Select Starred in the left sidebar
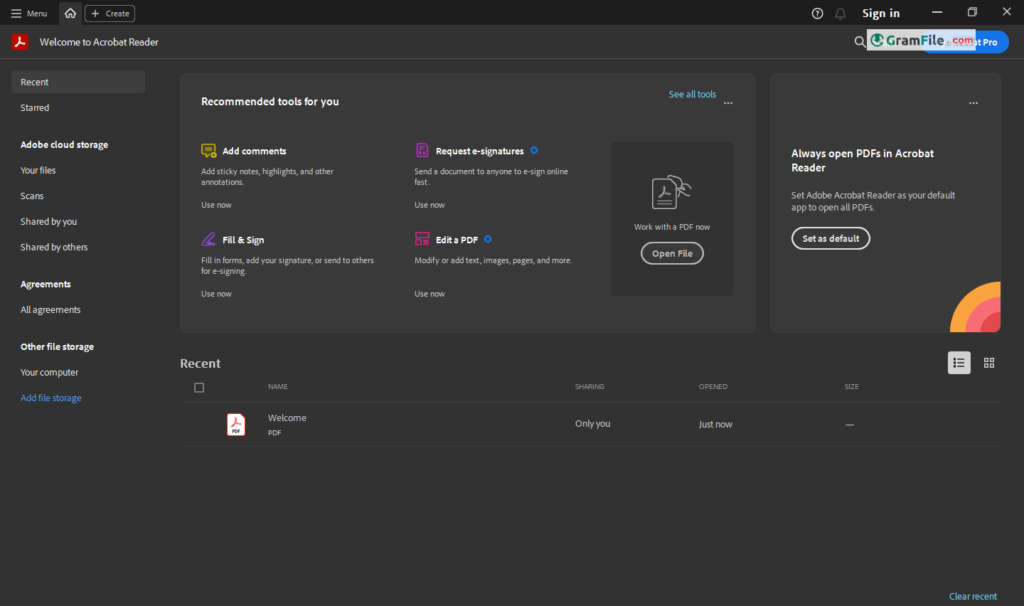This screenshot has width=1024, height=606. pos(35,108)
